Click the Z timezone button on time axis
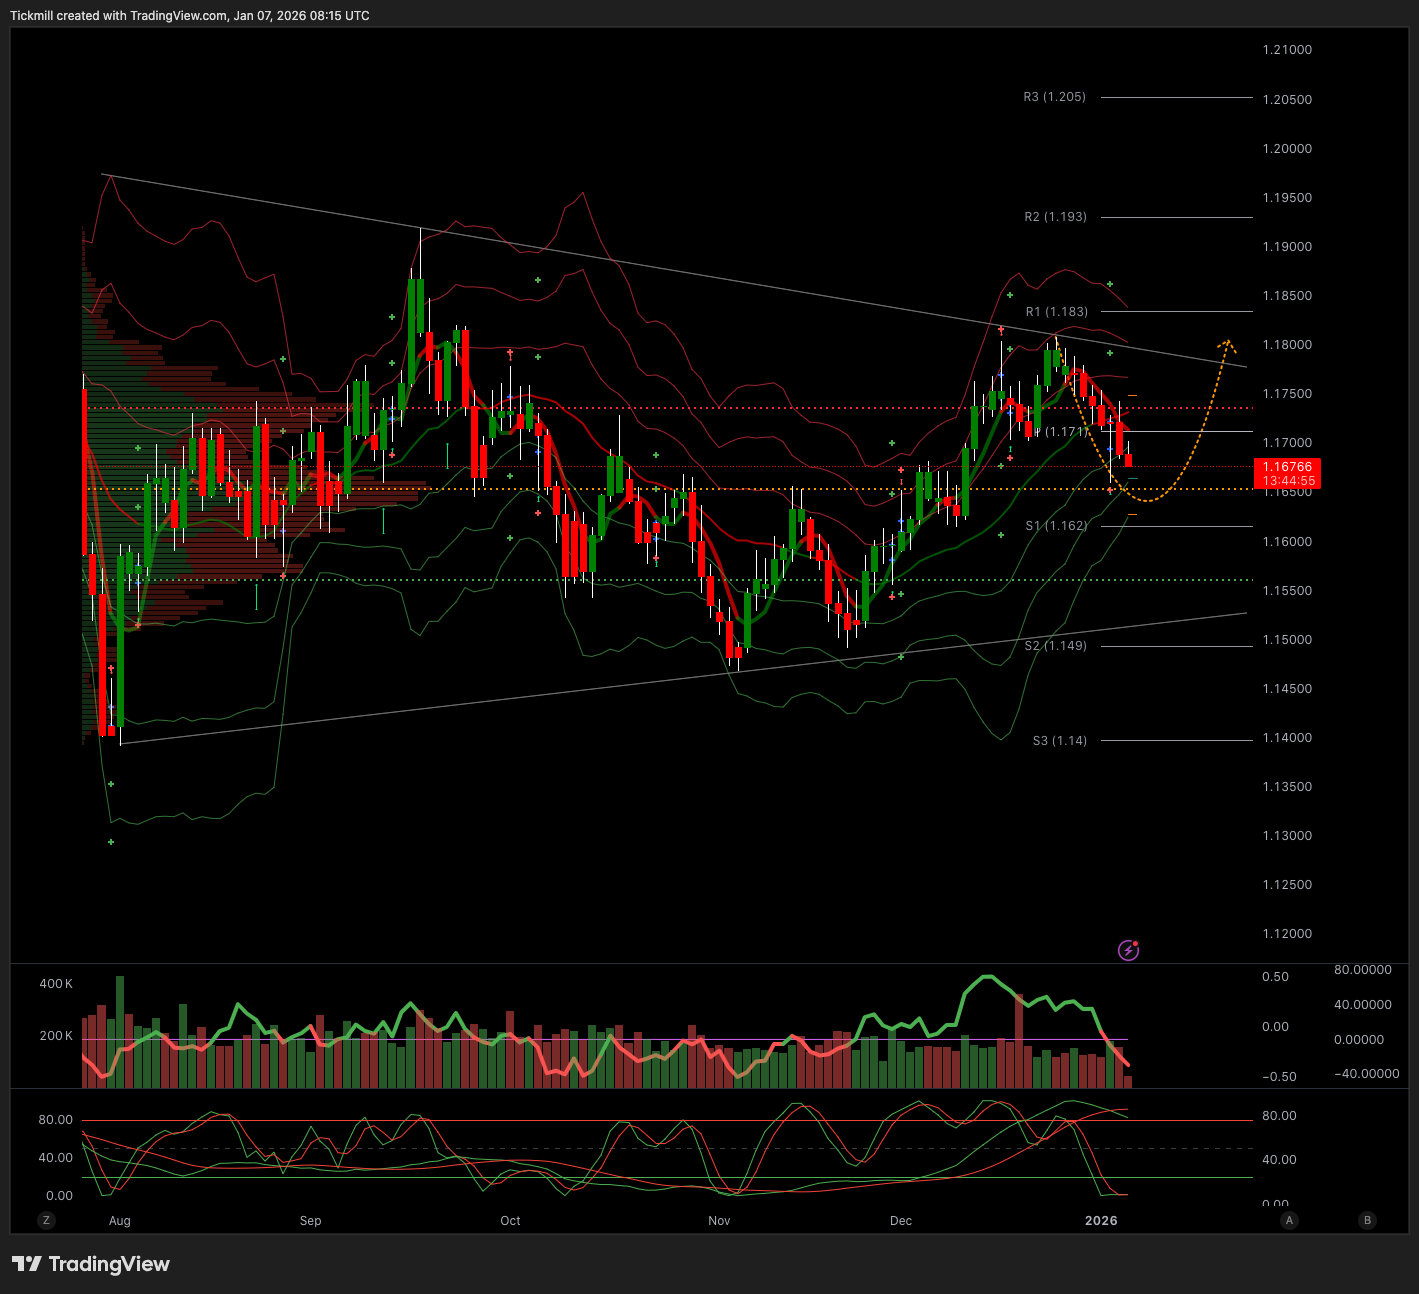 click(x=46, y=1220)
